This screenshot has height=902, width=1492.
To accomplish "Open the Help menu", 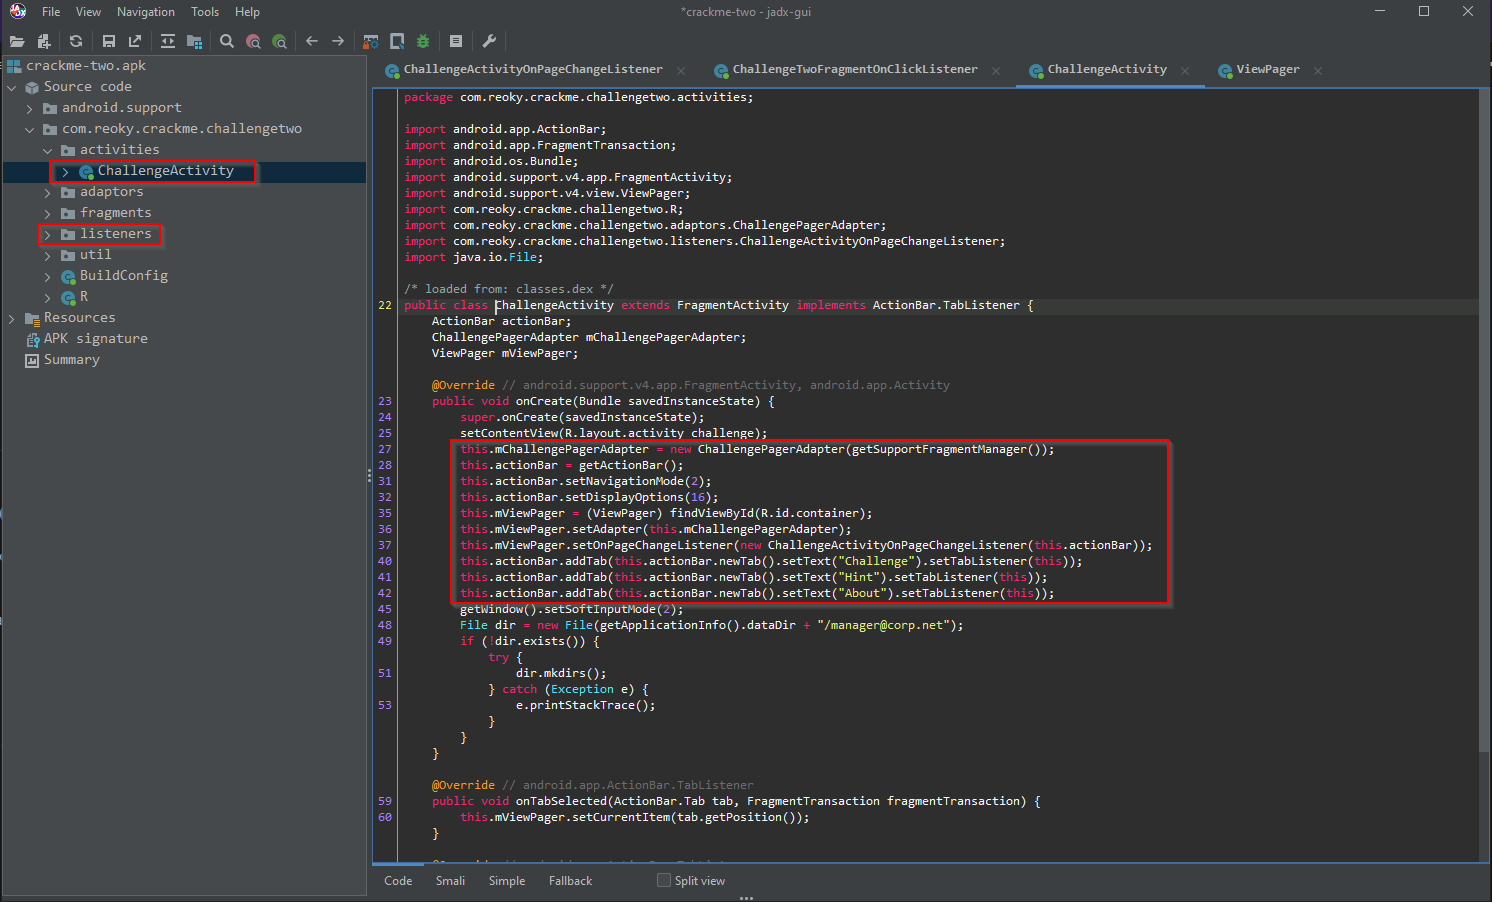I will coord(247,12).
